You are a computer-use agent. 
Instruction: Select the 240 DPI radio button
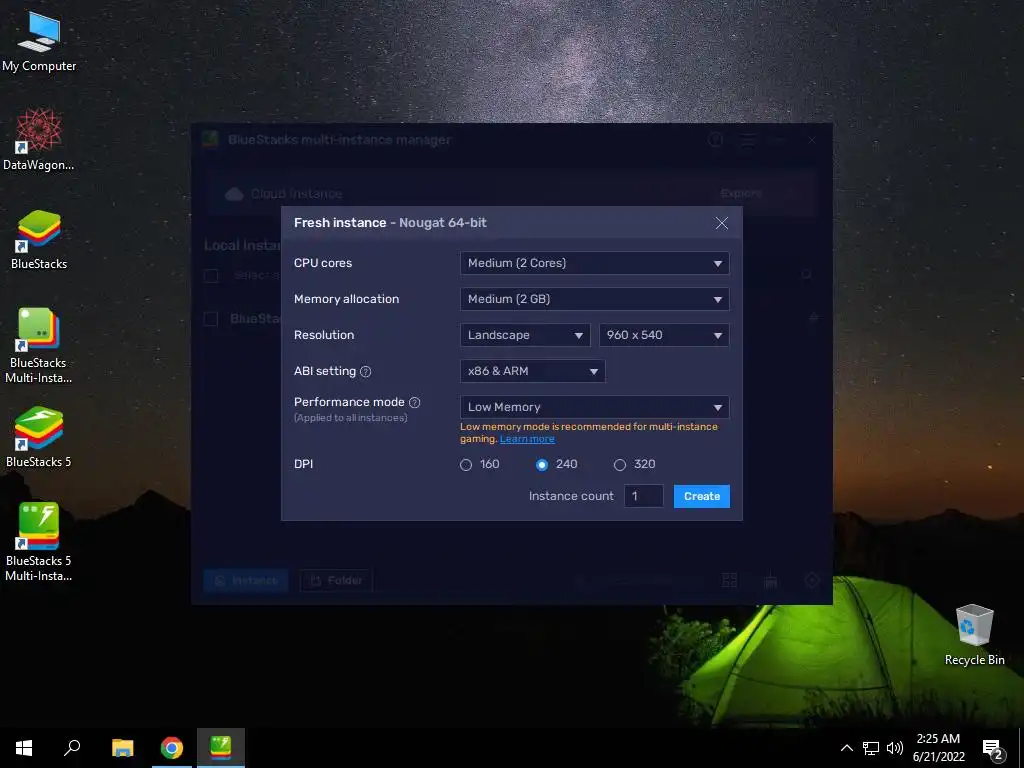coord(541,465)
